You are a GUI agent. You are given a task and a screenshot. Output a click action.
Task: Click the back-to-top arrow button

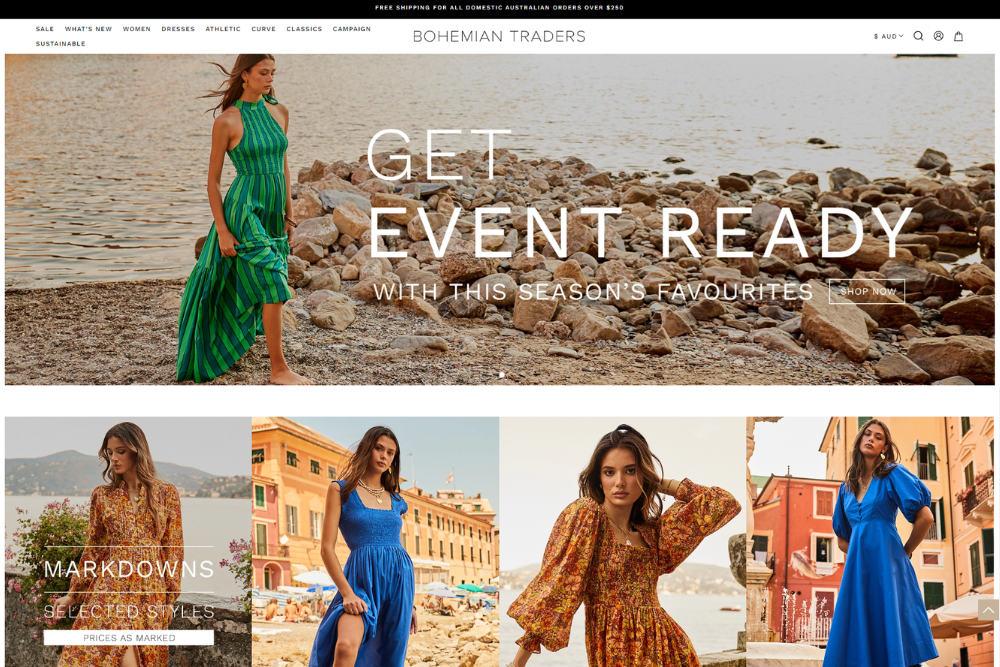coord(988,610)
